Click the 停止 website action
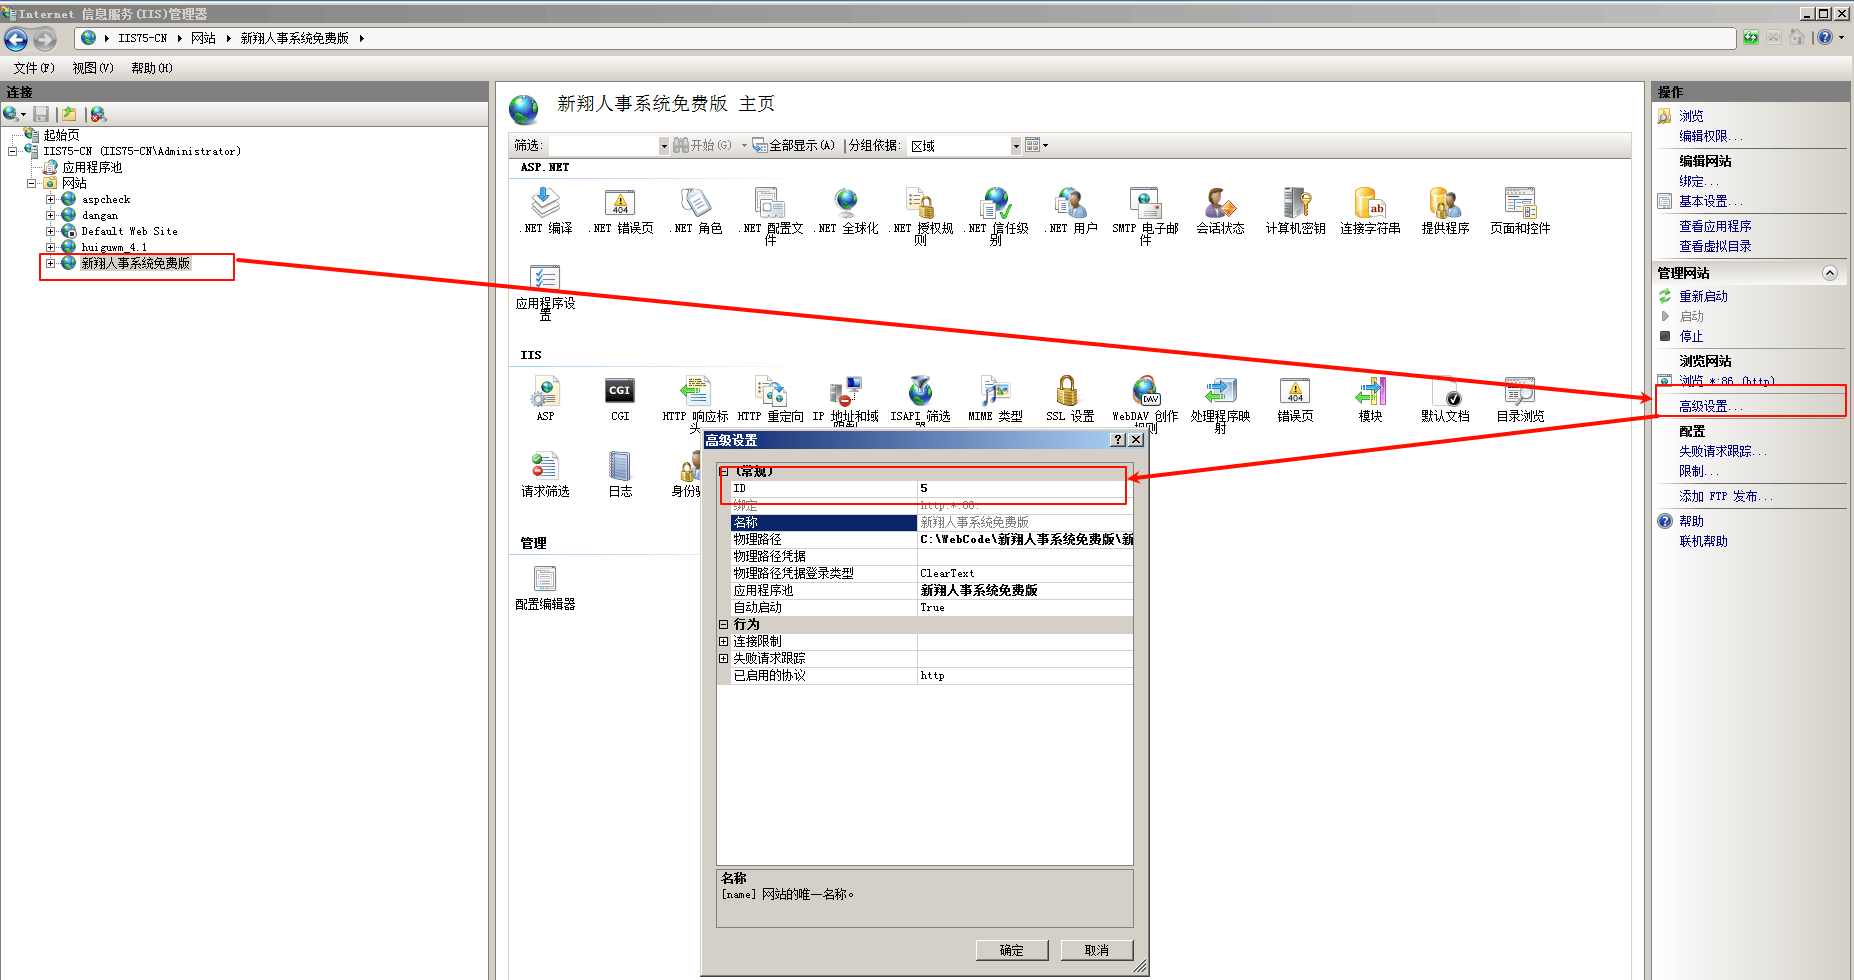 coord(1691,336)
